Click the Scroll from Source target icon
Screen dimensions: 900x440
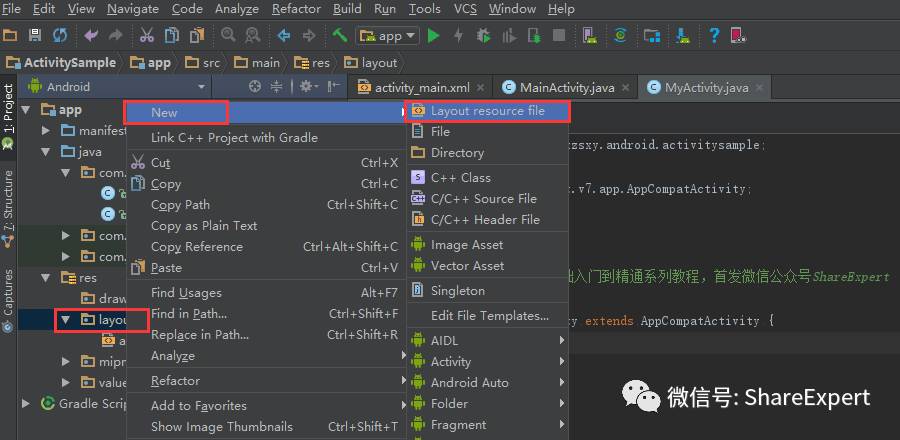[x=255, y=87]
